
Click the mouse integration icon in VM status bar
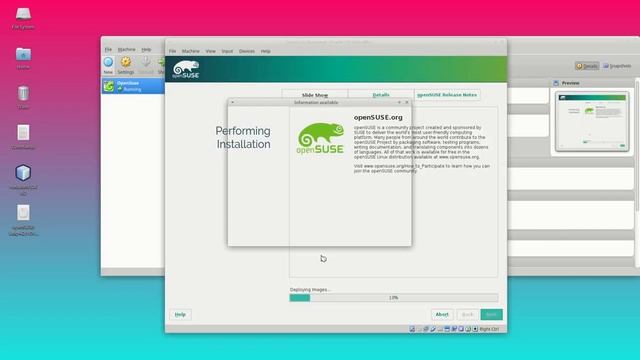pos(468,329)
